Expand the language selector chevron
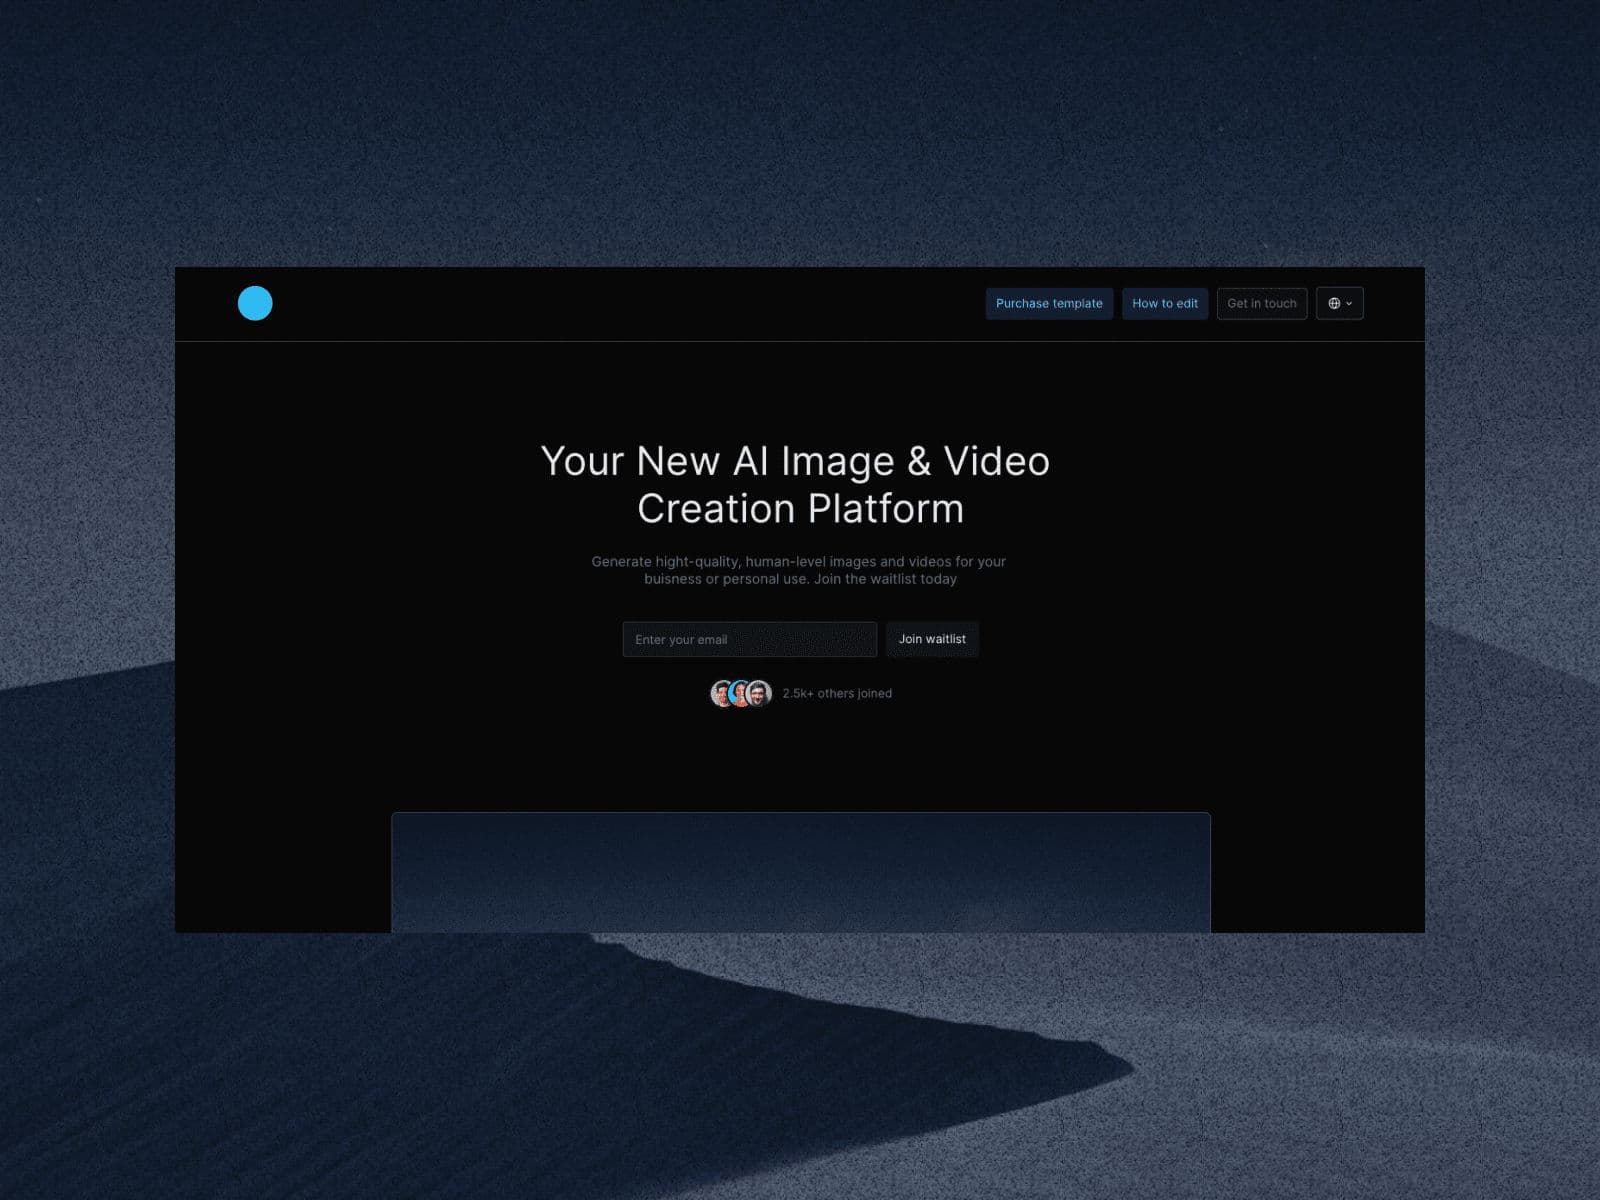The width and height of the screenshot is (1600, 1200). pos(1349,304)
